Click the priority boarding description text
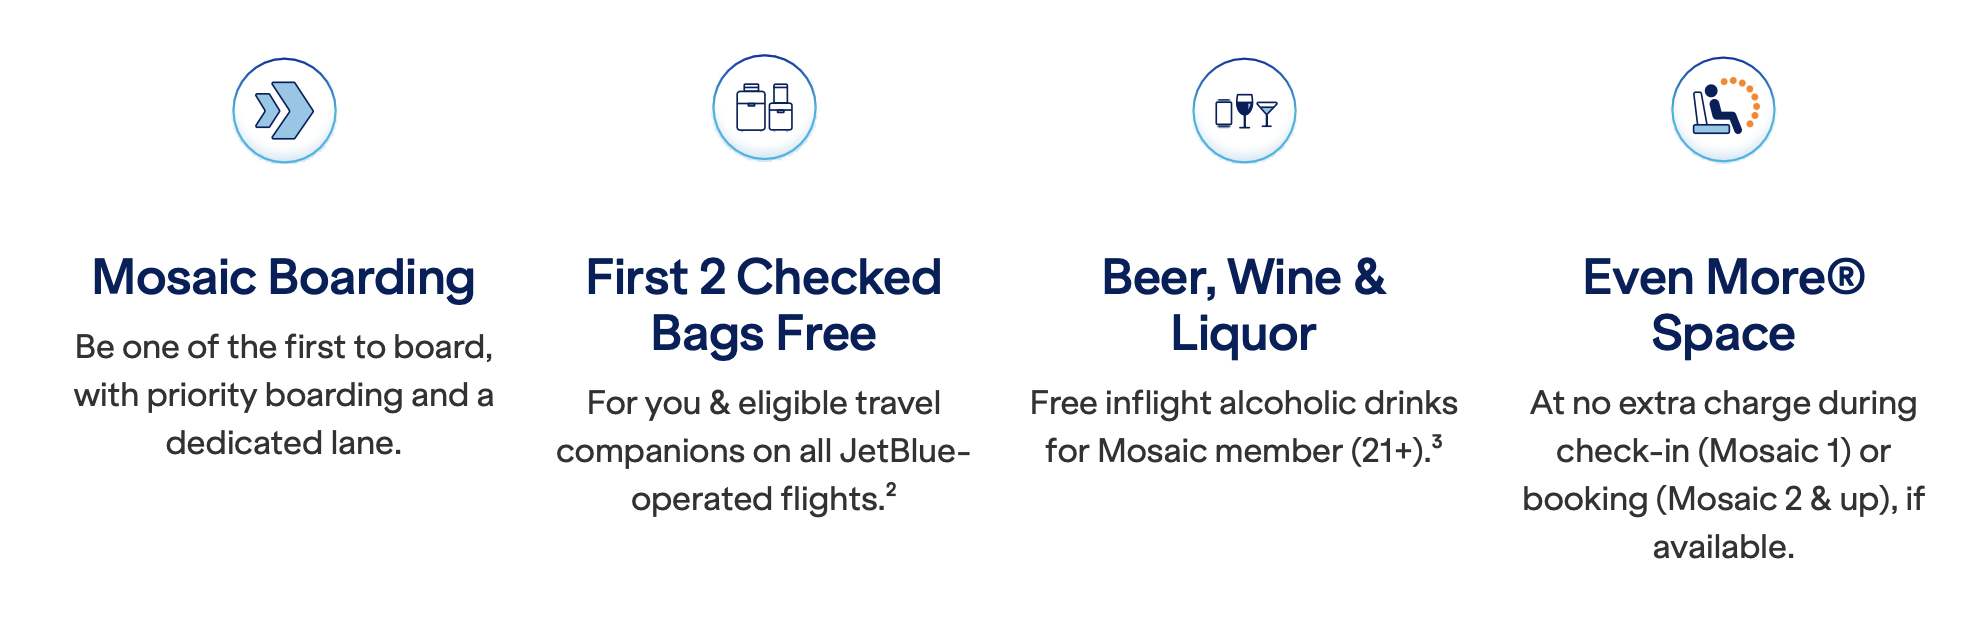Screen dimensions: 1978x628 (284, 395)
